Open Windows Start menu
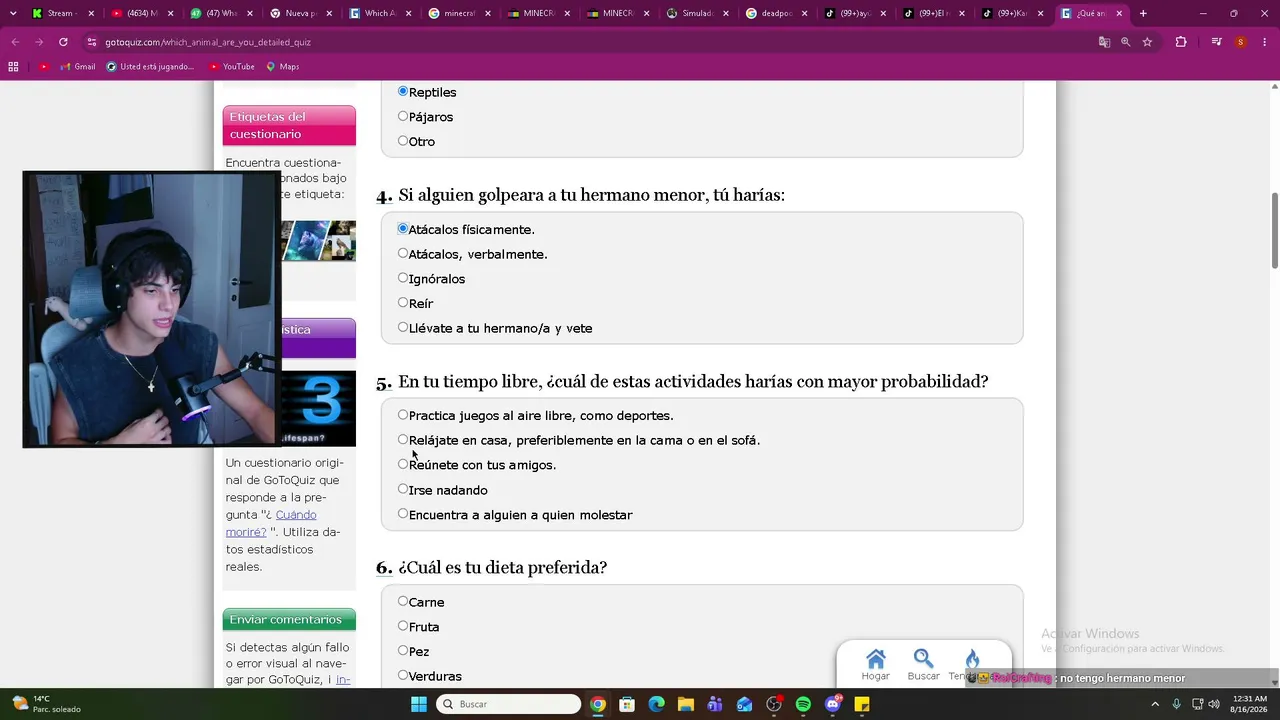Viewport: 1280px width, 720px height. pos(419,704)
